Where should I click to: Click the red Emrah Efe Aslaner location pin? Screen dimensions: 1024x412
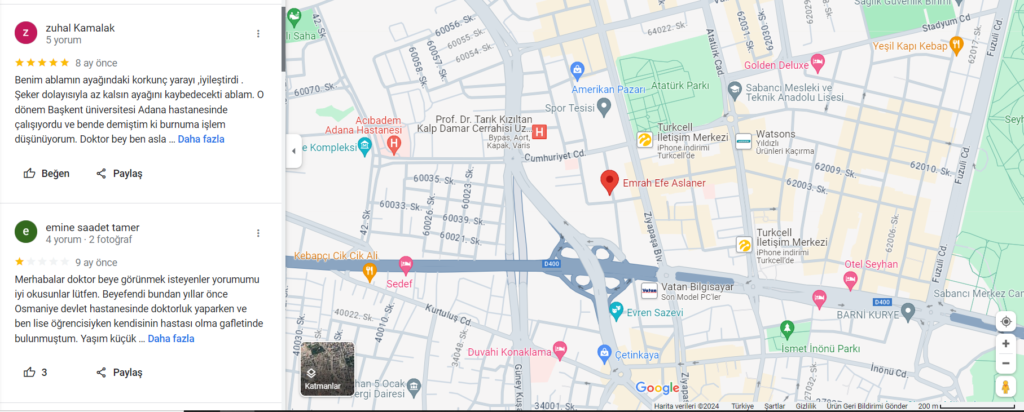[x=609, y=182]
